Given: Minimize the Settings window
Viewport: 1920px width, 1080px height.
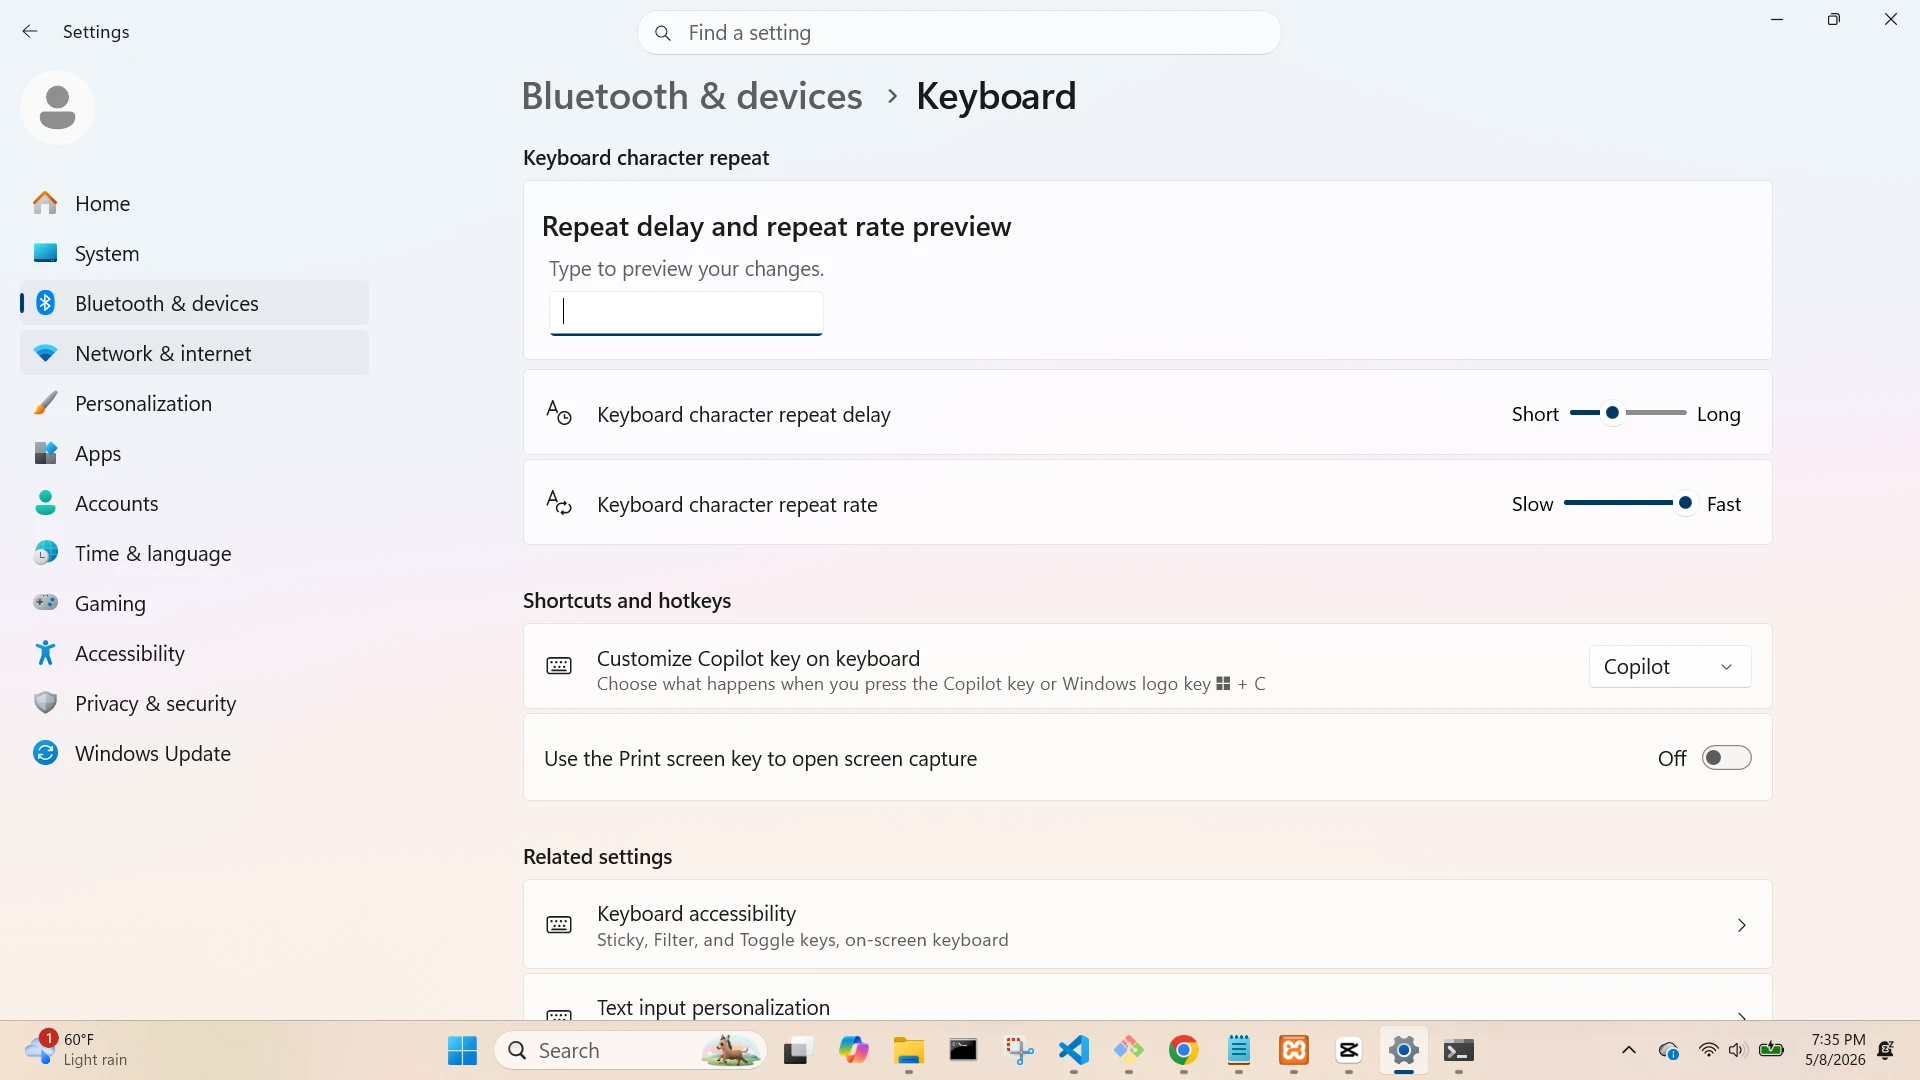Looking at the screenshot, I should (x=1777, y=19).
